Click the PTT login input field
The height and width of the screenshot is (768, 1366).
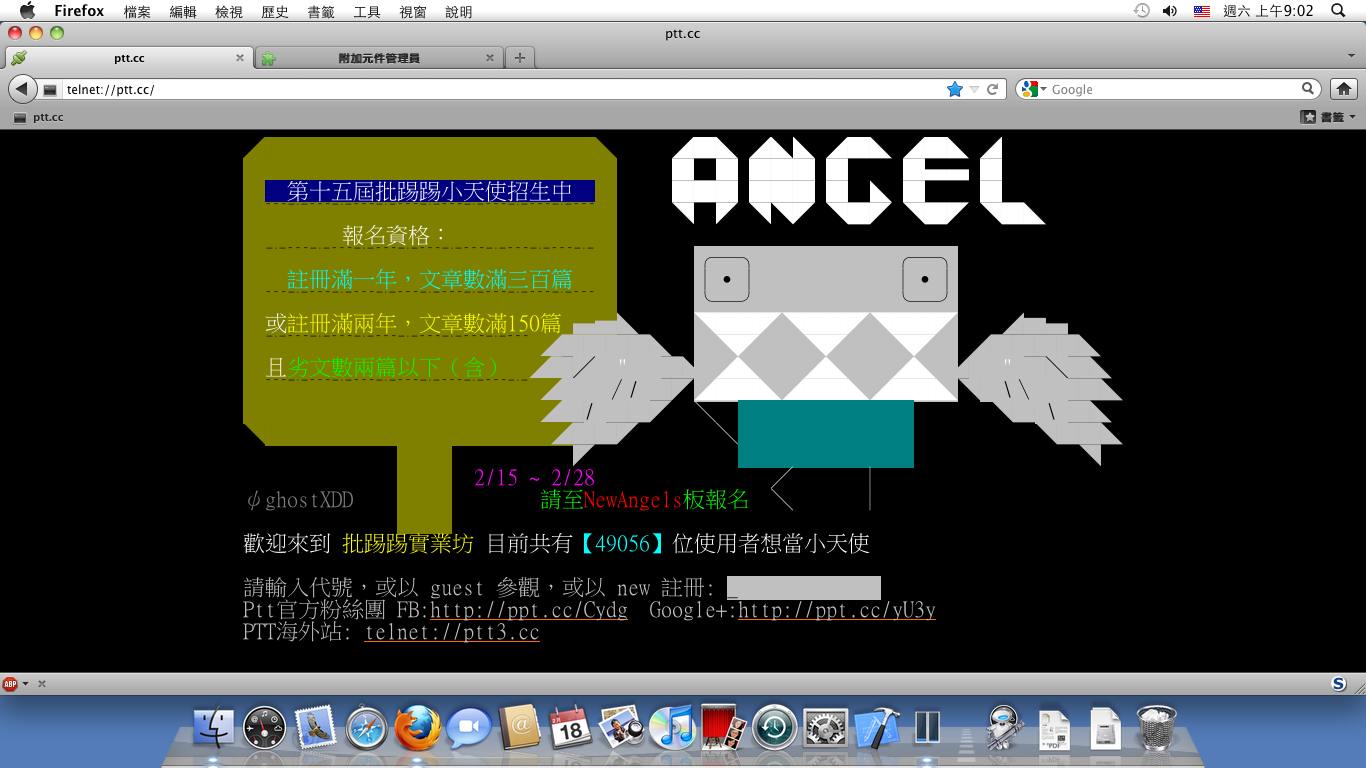[x=804, y=588]
